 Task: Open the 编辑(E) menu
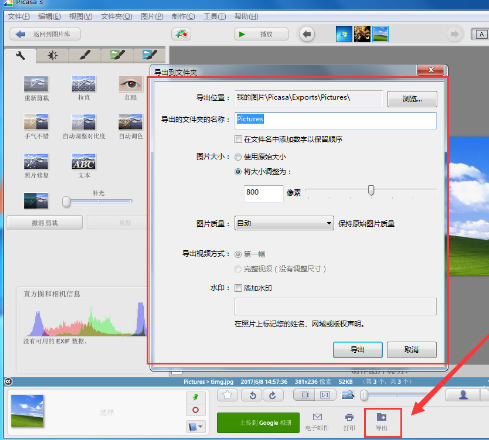click(49, 16)
